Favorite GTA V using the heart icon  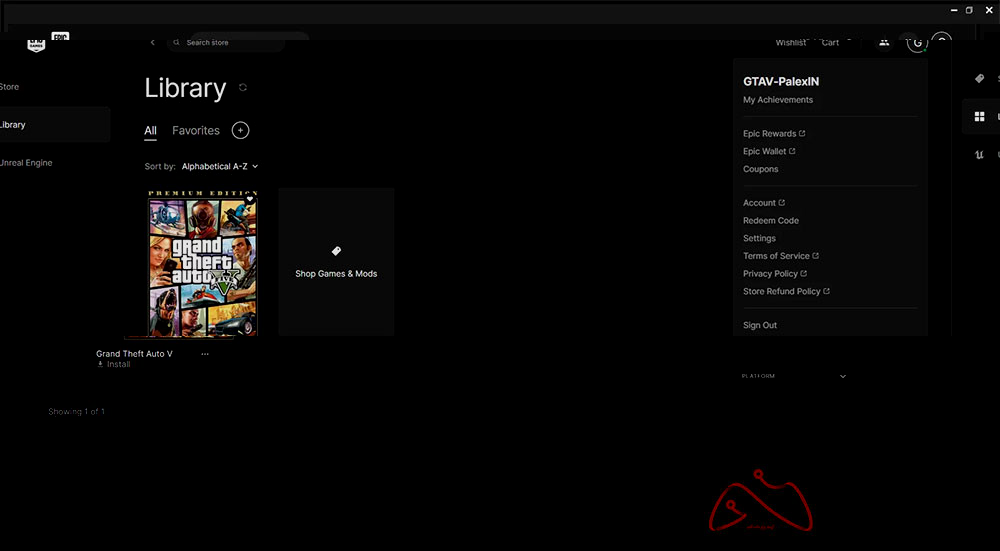pos(250,200)
